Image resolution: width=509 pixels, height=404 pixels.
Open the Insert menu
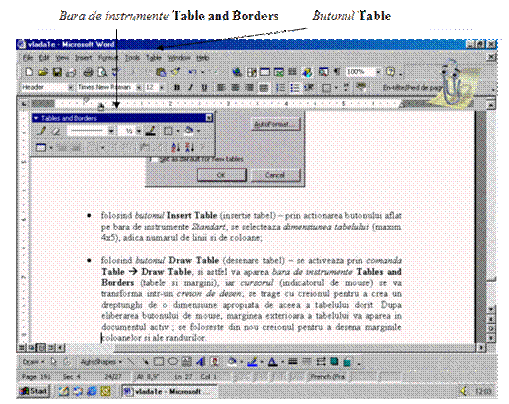click(83, 58)
